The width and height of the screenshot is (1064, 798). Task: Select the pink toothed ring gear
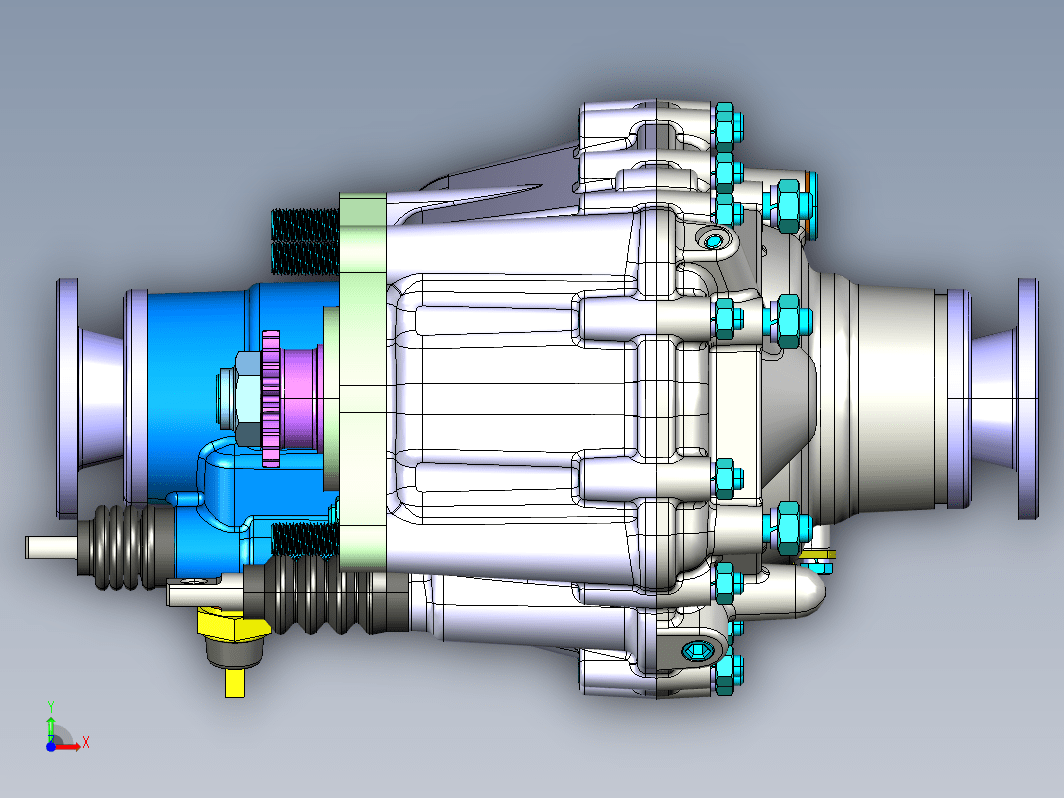[271, 399]
